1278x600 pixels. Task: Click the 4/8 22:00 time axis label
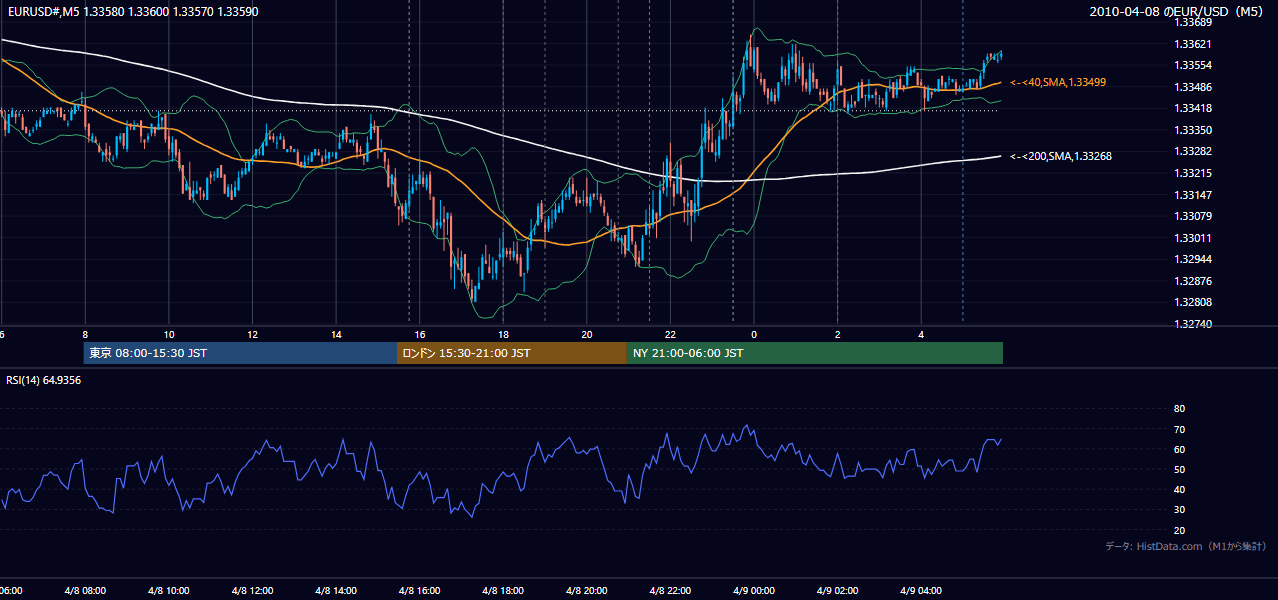coord(671,591)
